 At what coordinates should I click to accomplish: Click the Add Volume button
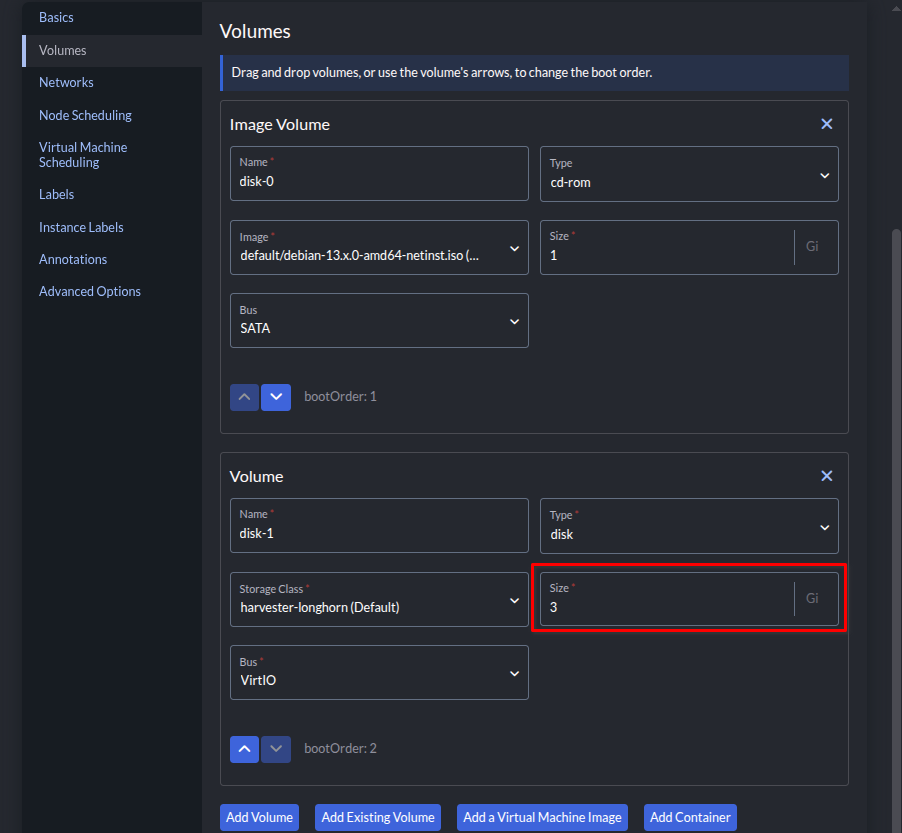[x=260, y=817]
